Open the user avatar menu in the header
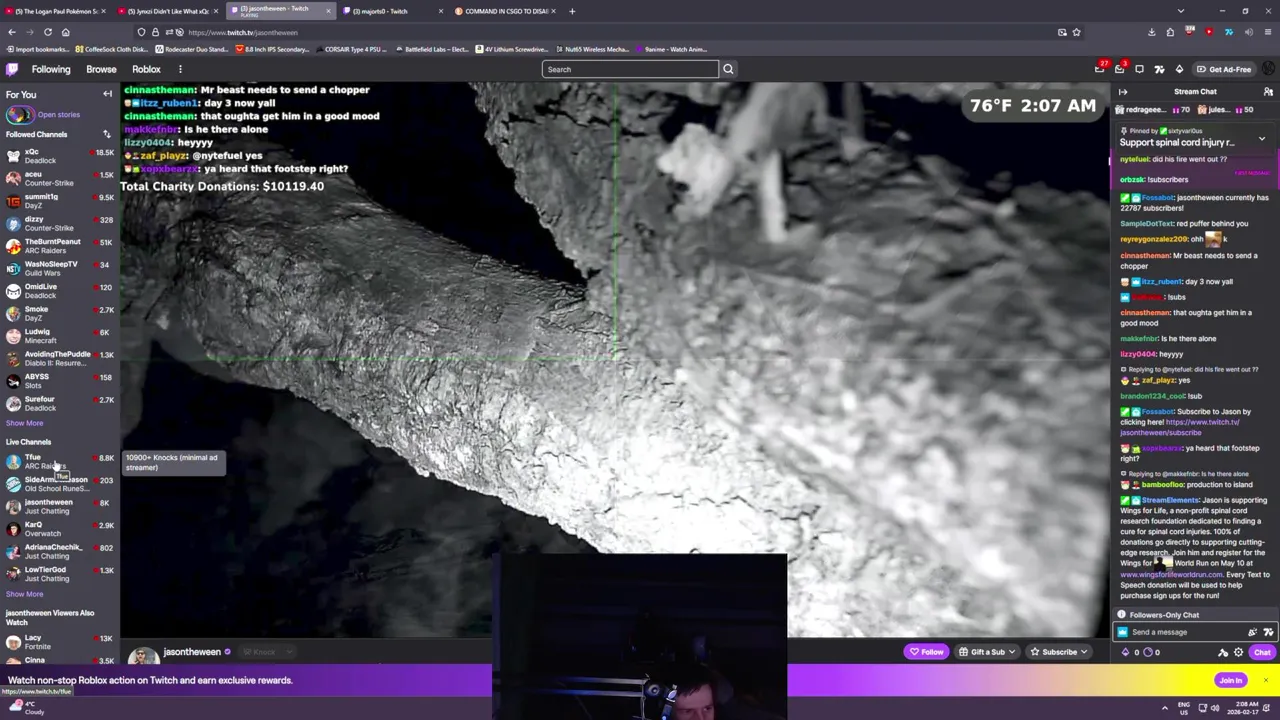 coord(1268,69)
